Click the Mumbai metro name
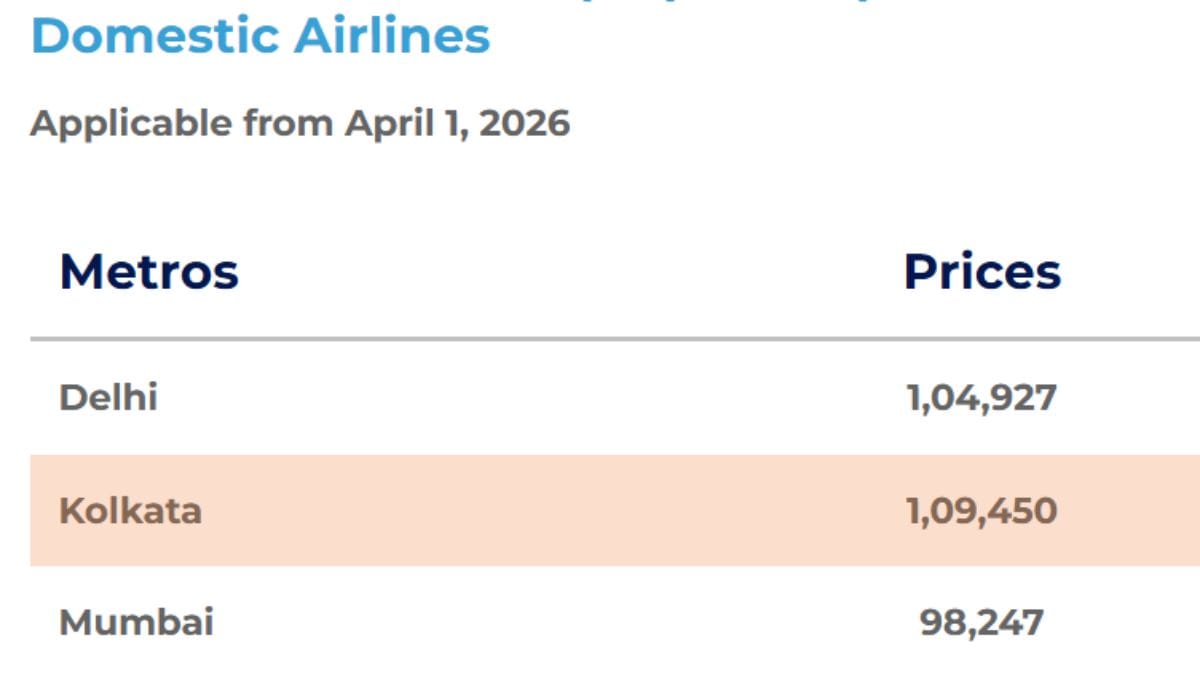Screen dimensions: 1200x675 tap(136, 623)
